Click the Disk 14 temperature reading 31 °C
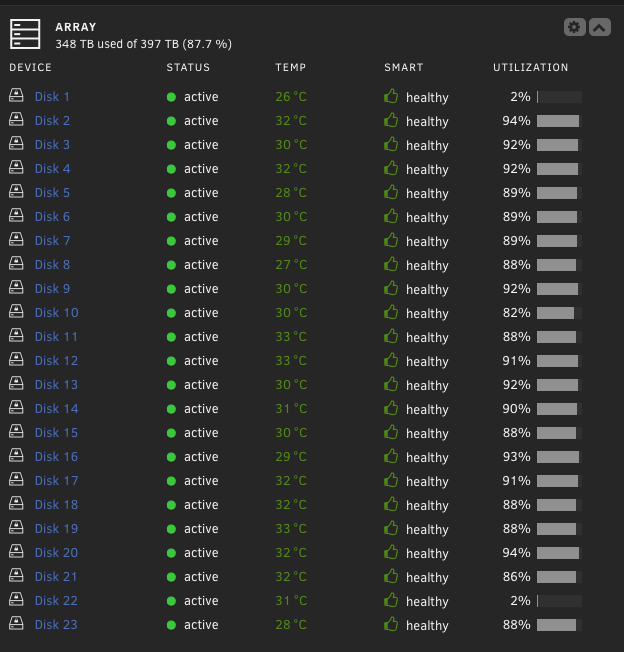The width and height of the screenshot is (624, 652). 291,409
